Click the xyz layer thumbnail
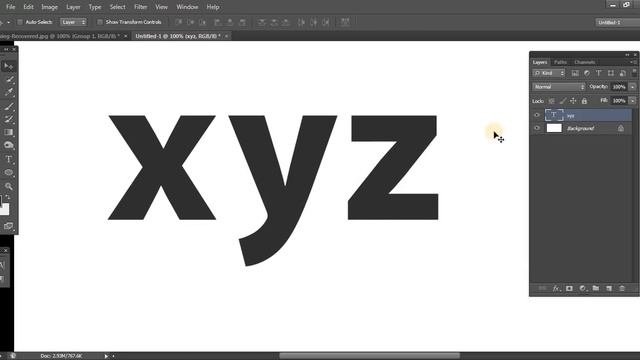This screenshot has width=640, height=360. [554, 115]
